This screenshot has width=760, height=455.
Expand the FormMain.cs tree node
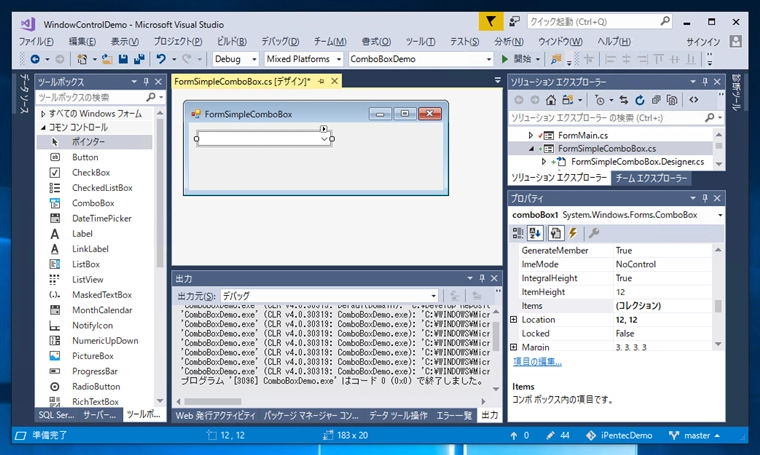pos(530,135)
